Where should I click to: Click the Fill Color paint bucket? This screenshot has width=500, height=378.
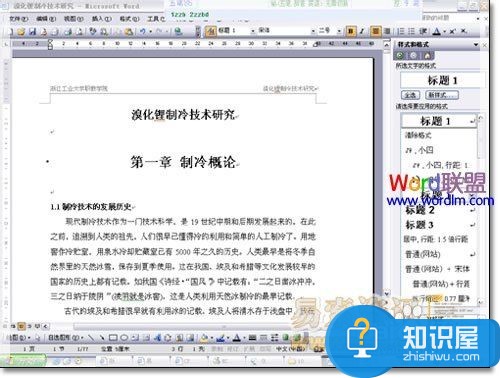[x=204, y=338]
